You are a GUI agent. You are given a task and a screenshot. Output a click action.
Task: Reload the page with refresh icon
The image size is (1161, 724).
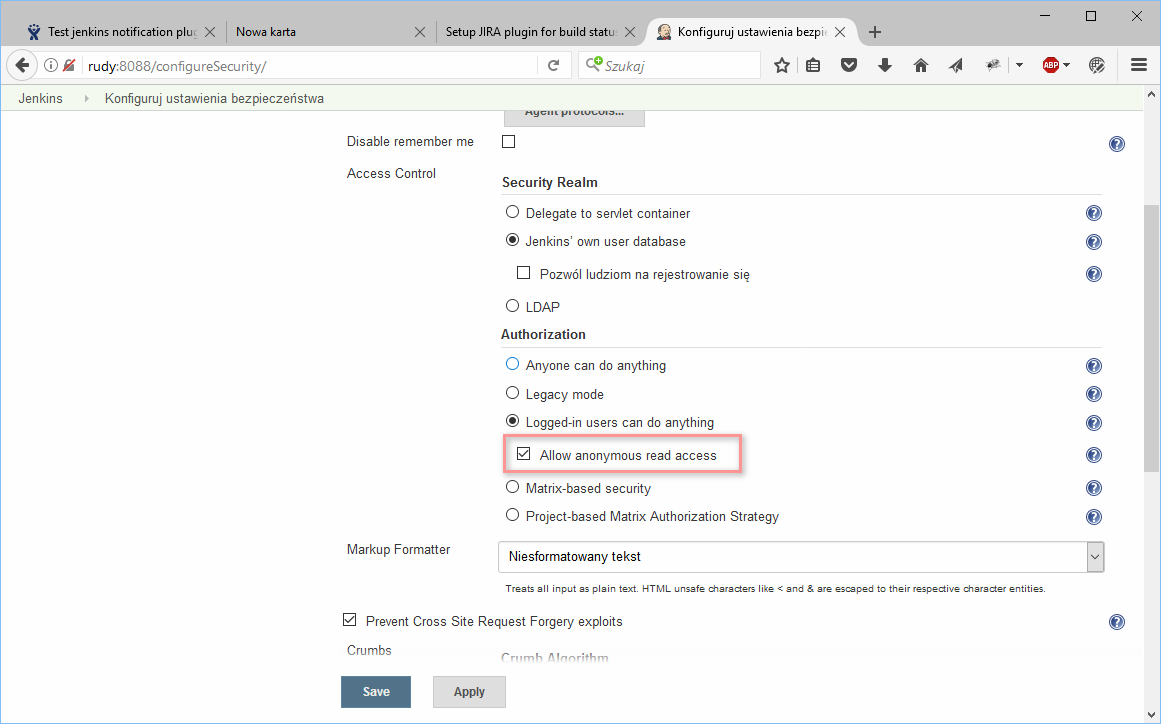(553, 66)
